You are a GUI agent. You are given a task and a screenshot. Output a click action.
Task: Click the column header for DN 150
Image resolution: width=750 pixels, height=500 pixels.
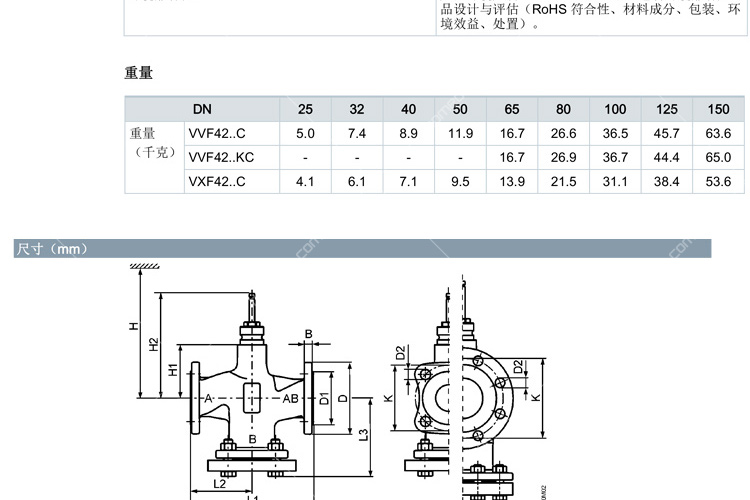(718, 109)
